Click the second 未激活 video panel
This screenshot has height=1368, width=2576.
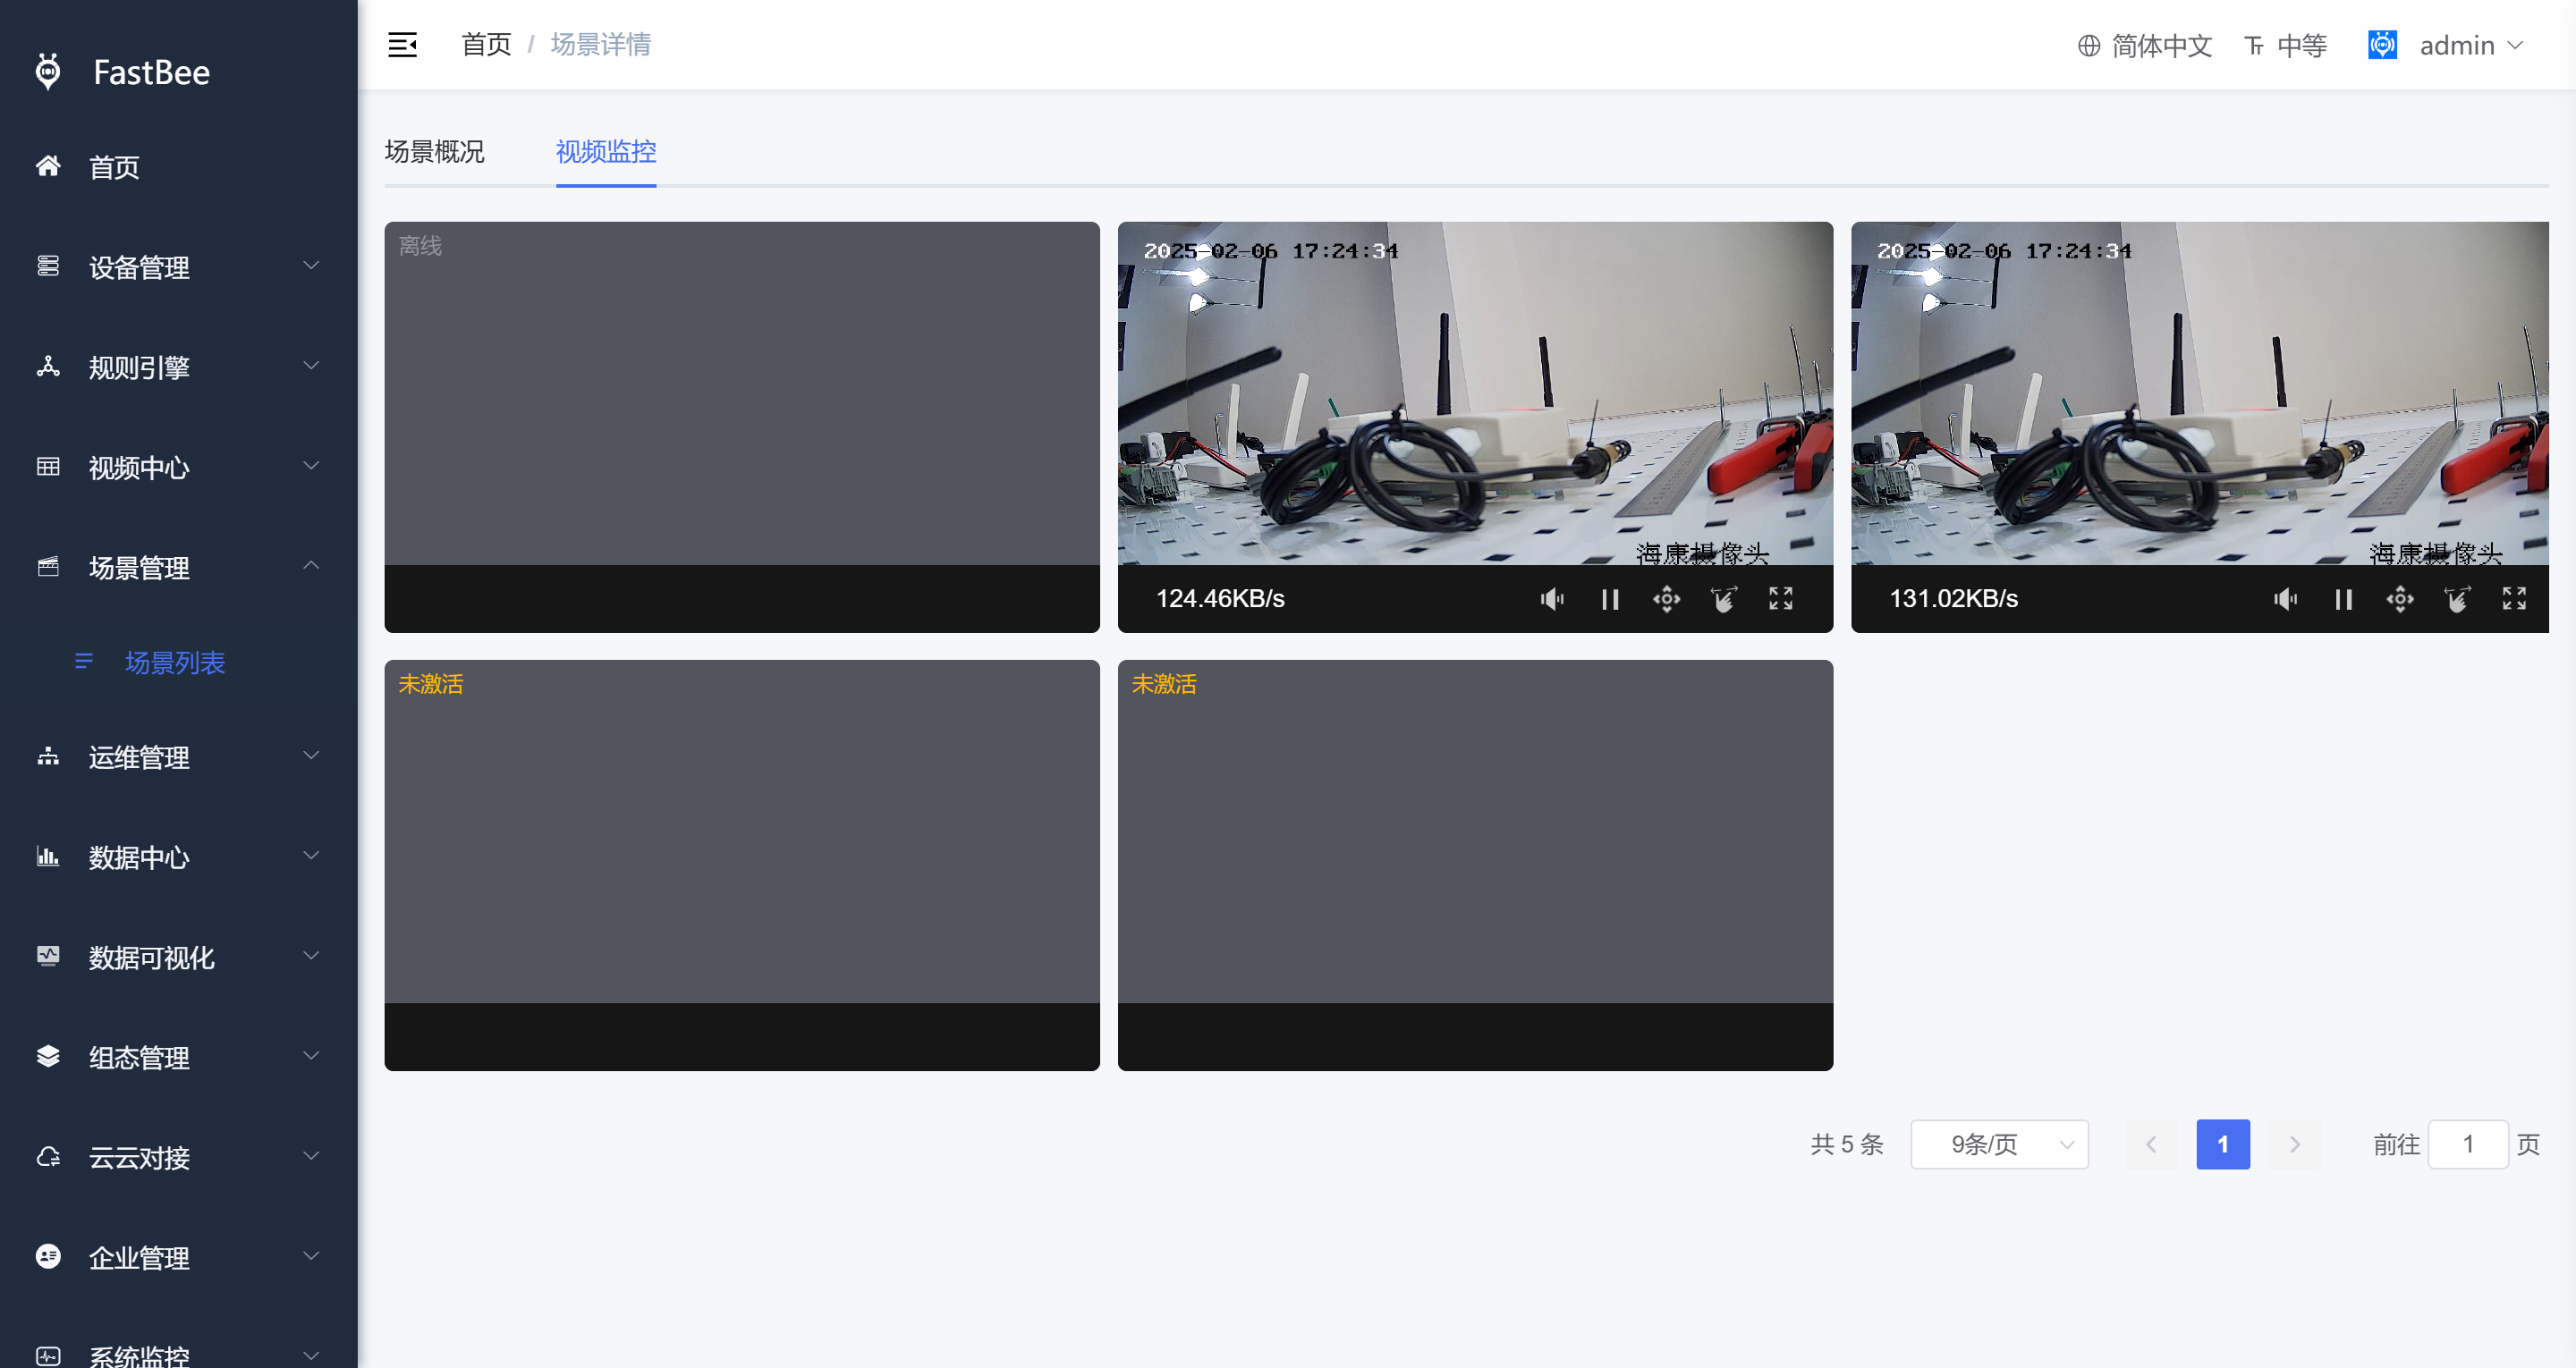(x=1475, y=865)
